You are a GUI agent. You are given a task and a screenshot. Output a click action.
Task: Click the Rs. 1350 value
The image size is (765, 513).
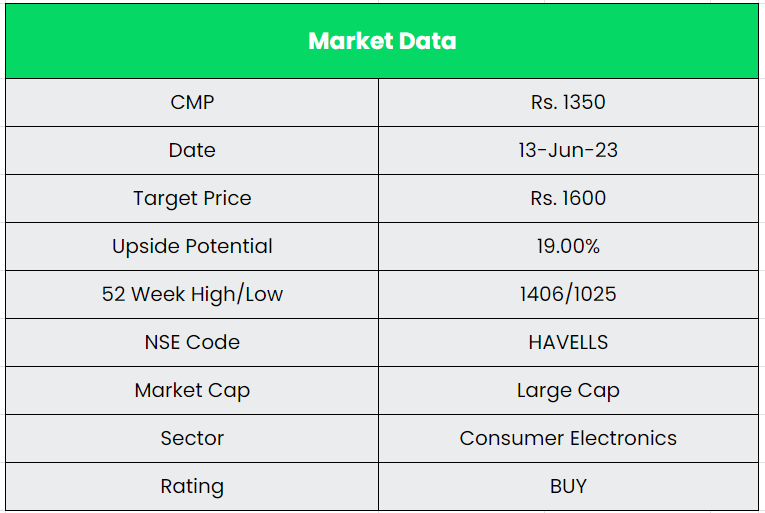[568, 102]
